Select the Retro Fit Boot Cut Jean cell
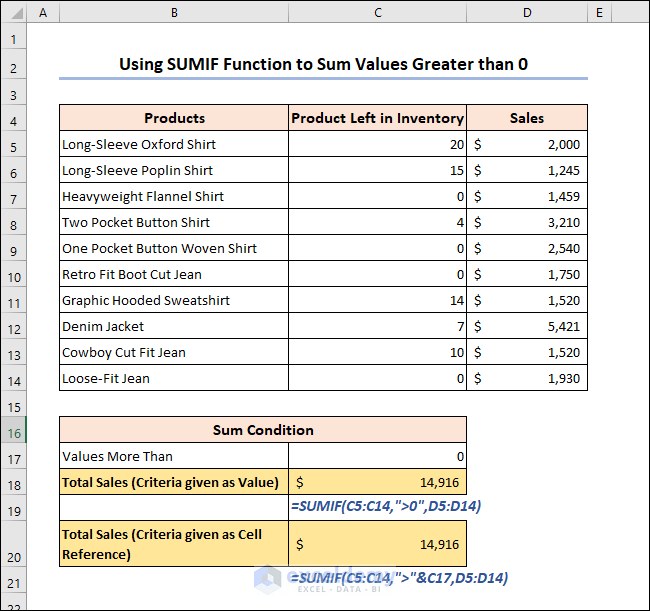 (x=174, y=274)
